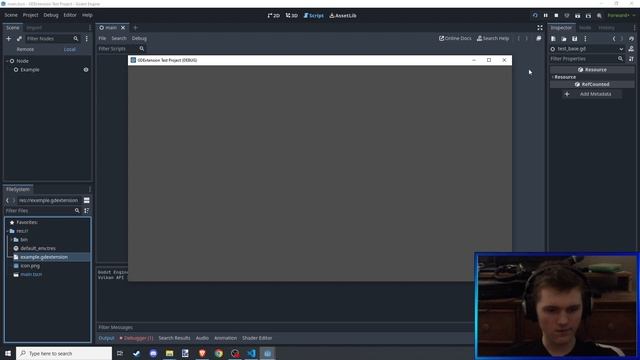Stop the running project
This screenshot has height=360, width=640.
click(x=556, y=16)
